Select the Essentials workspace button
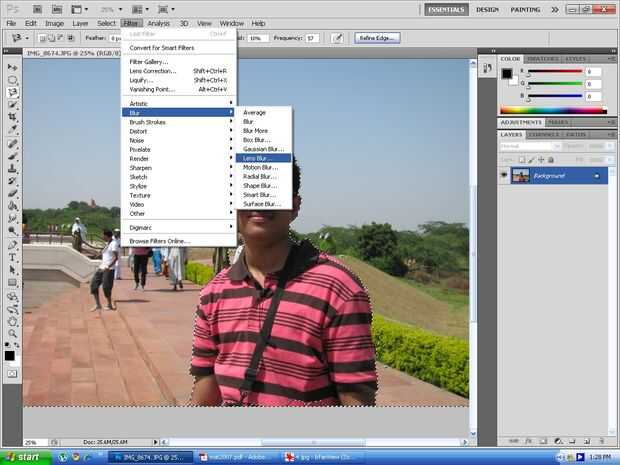The image size is (620, 465). point(446,9)
